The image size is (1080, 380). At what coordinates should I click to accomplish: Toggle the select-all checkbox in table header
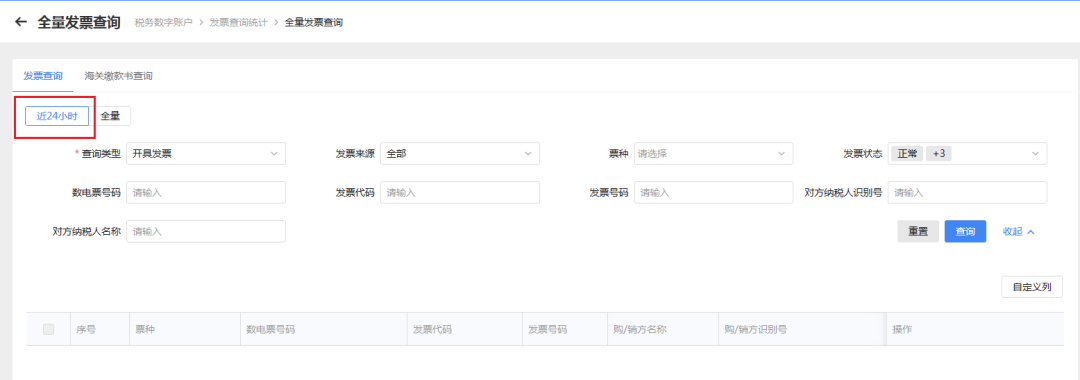(48, 329)
